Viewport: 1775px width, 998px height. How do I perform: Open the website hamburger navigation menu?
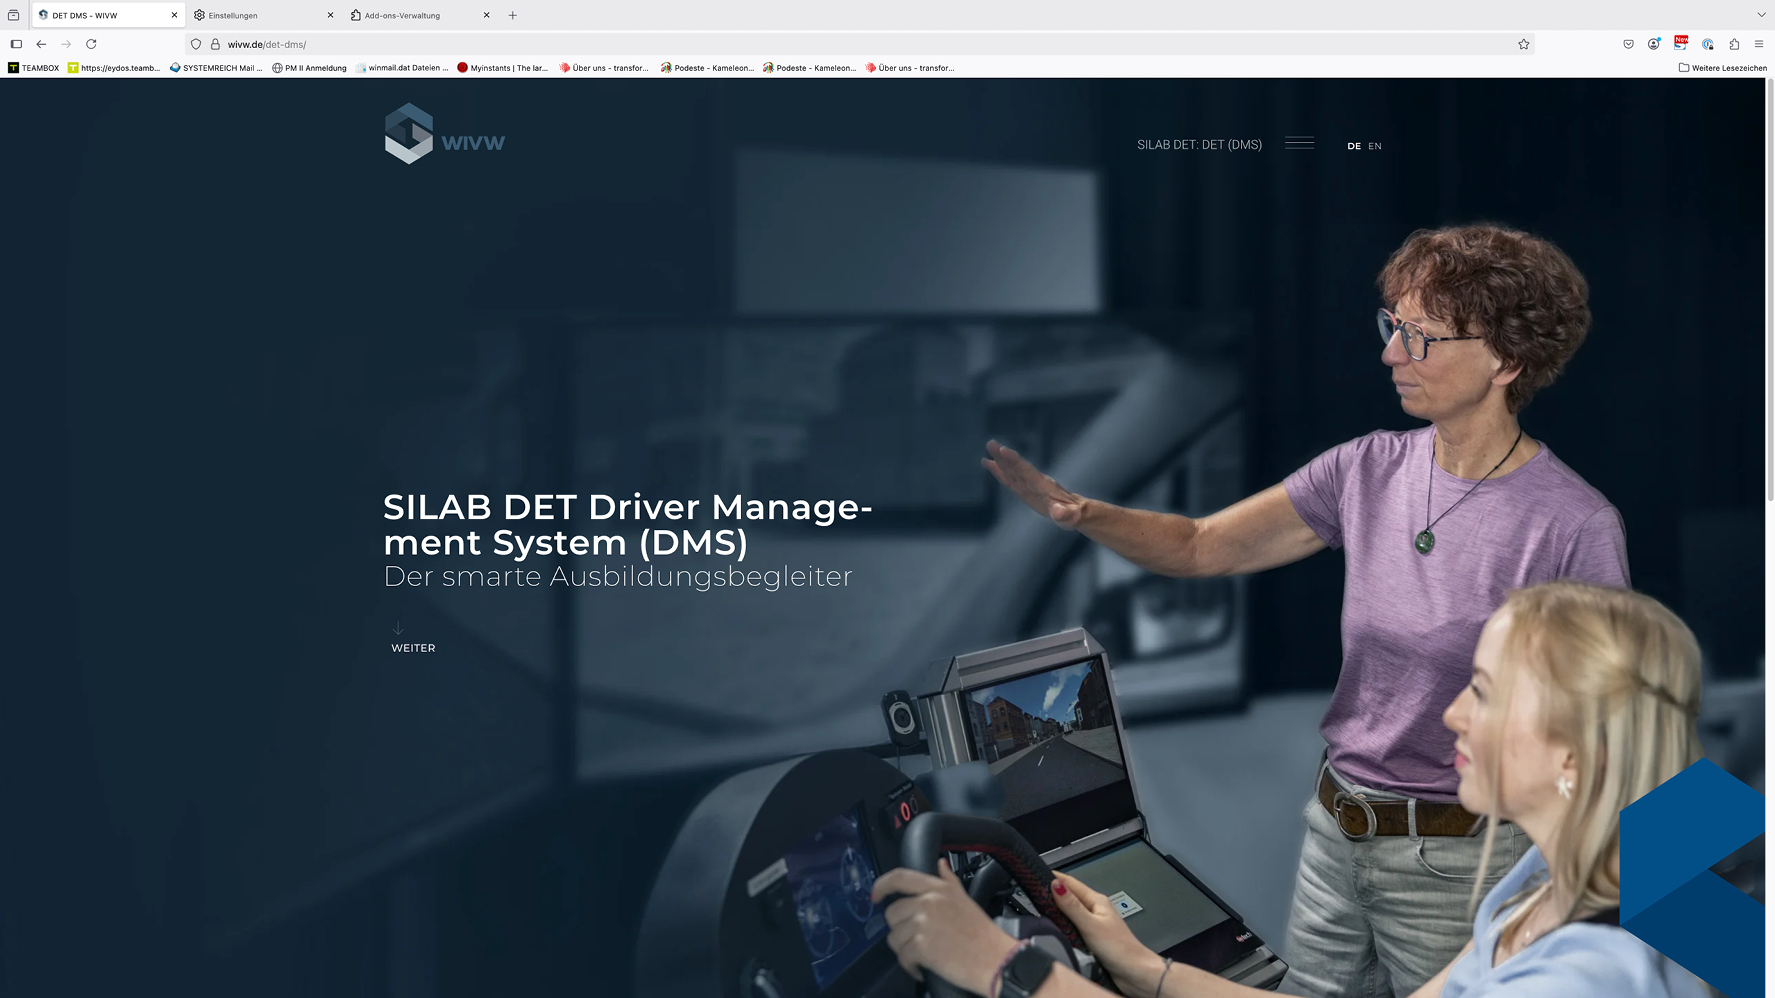pyautogui.click(x=1299, y=143)
